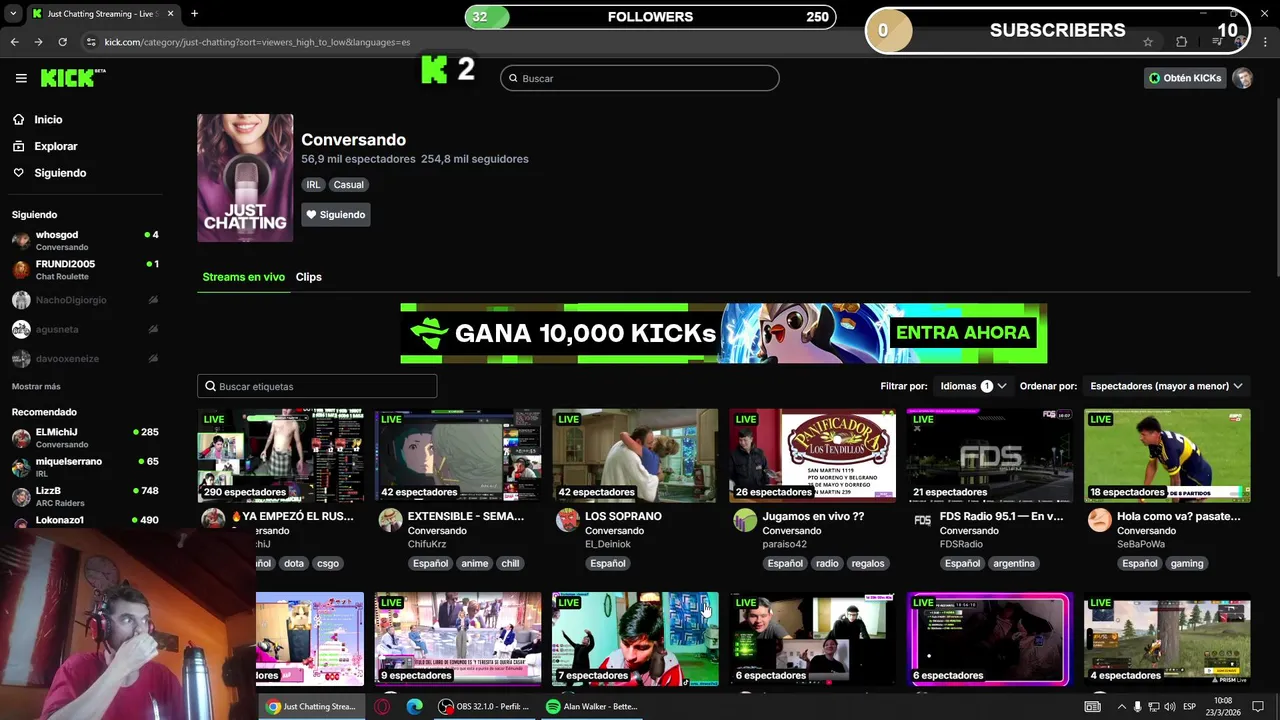Click the Obtén KICKs button

(x=1185, y=78)
